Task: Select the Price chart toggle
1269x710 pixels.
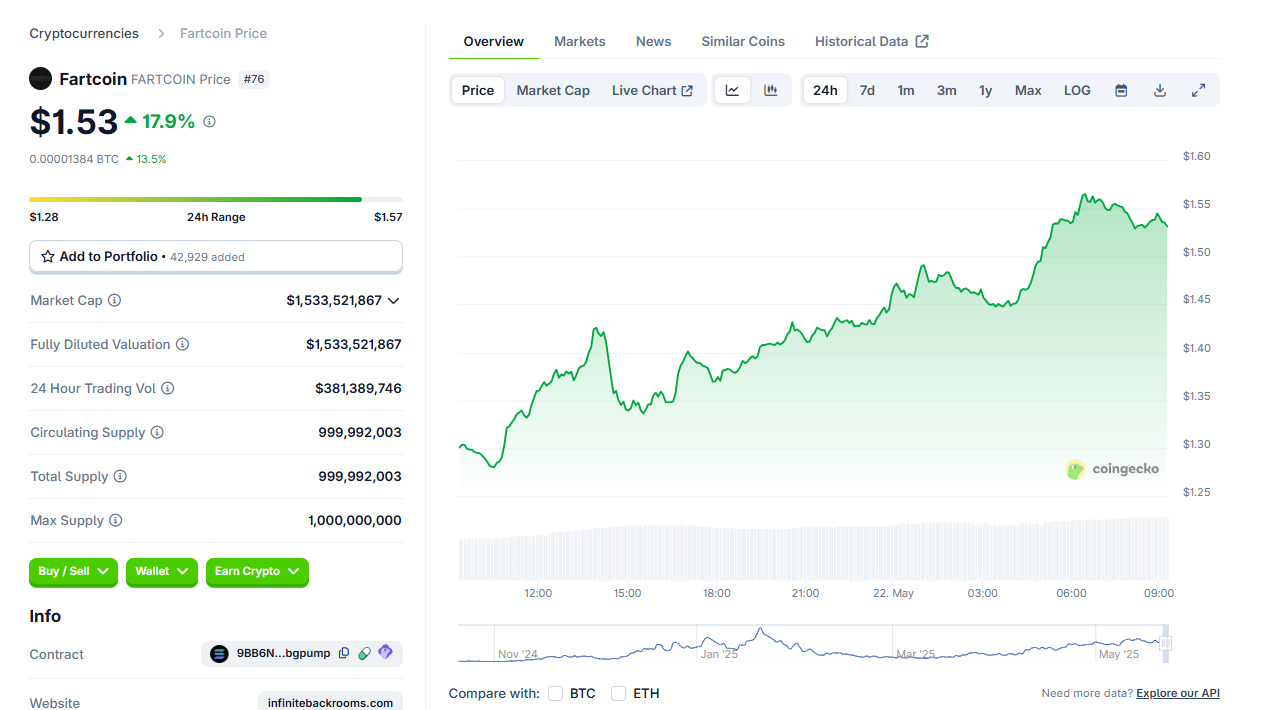Action: point(478,90)
